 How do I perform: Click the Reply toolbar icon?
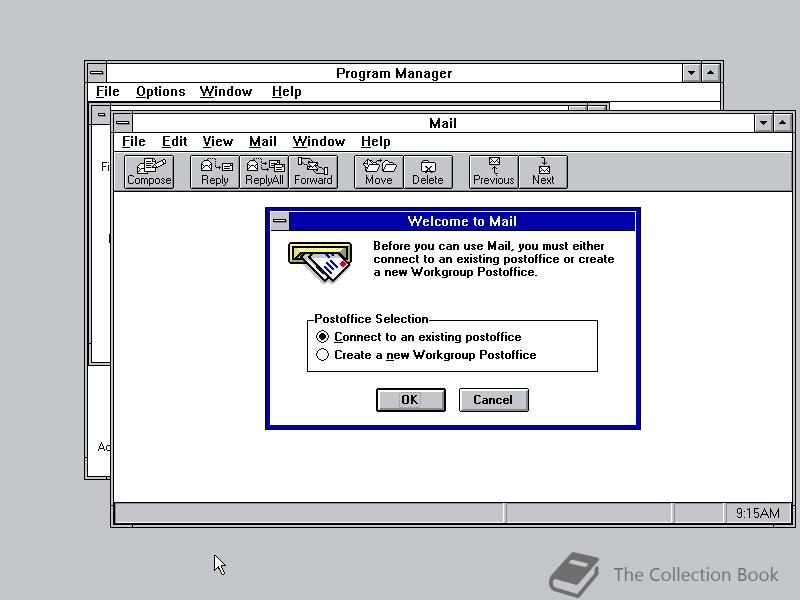point(214,172)
